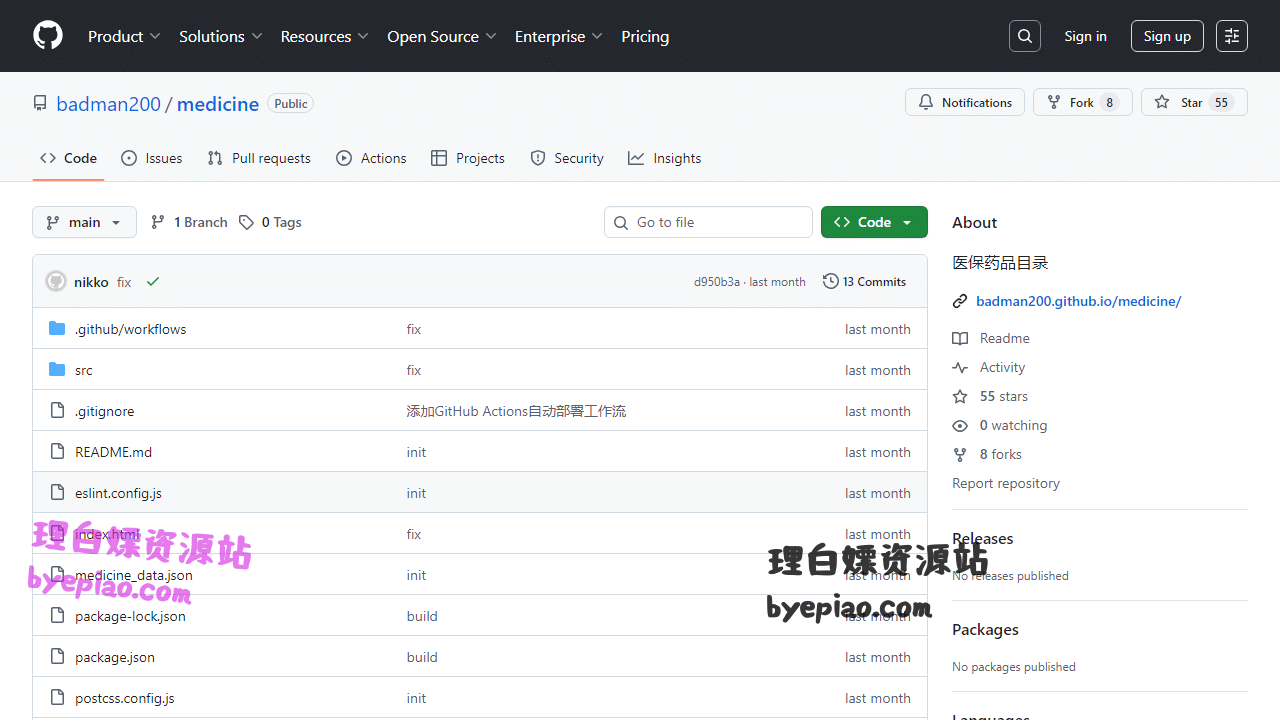View the 13 Commits history
1280x720 pixels.
[865, 281]
